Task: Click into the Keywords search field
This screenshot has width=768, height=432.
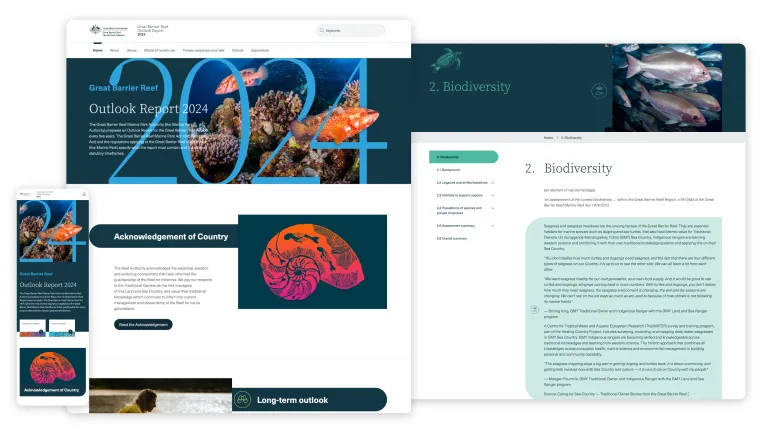Action: click(x=351, y=30)
